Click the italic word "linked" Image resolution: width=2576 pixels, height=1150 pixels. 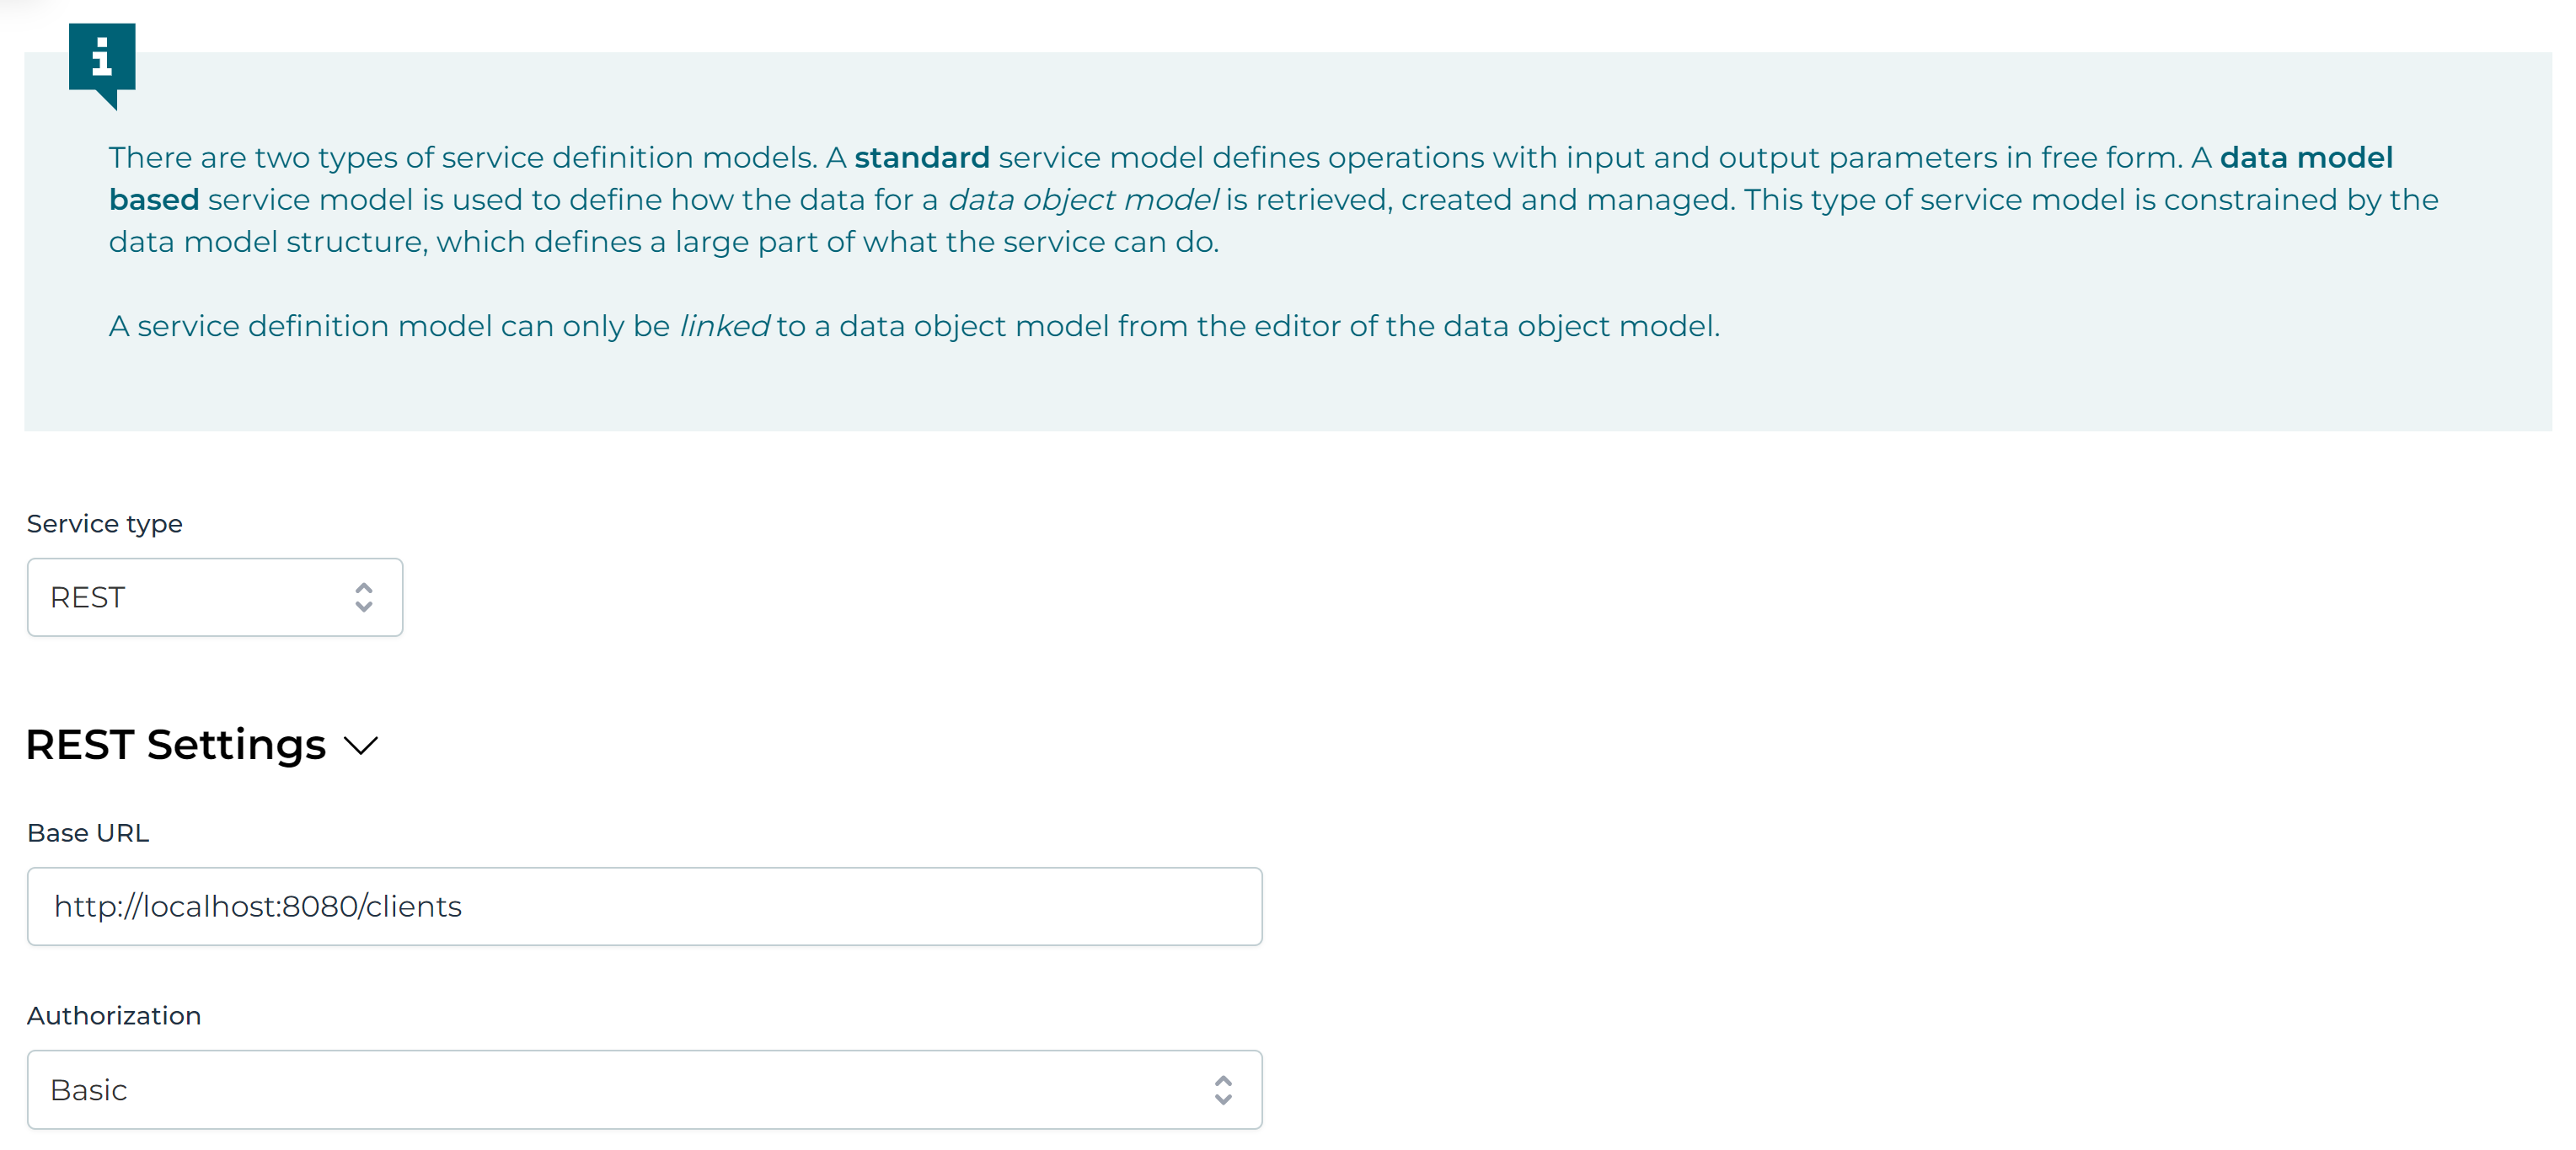click(x=724, y=326)
